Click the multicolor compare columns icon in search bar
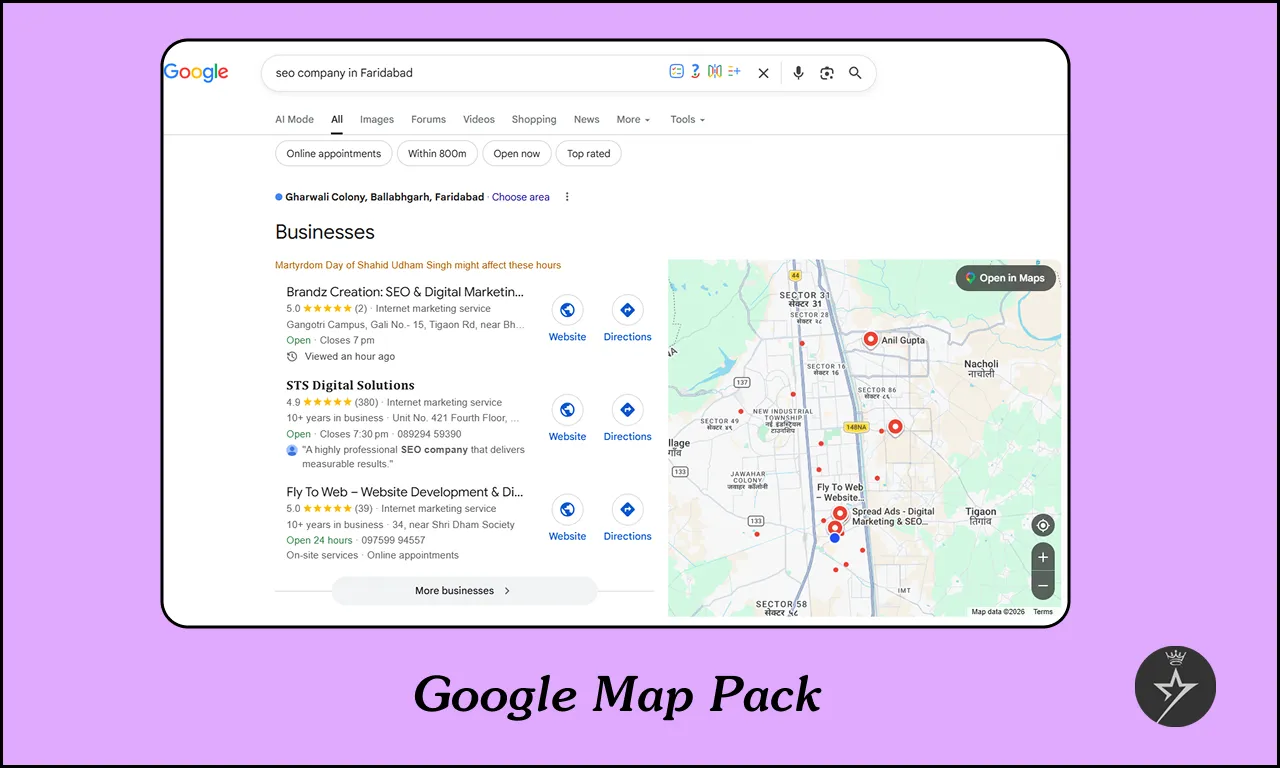Image resolution: width=1280 pixels, height=768 pixels. 714,71
